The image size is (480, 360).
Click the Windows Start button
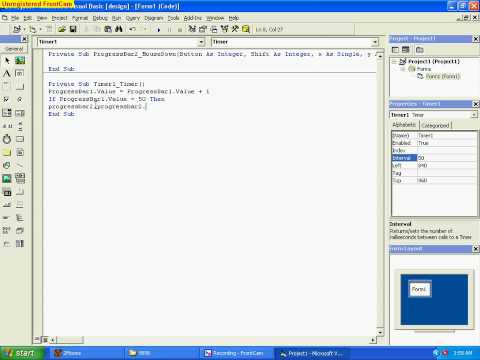(22, 353)
